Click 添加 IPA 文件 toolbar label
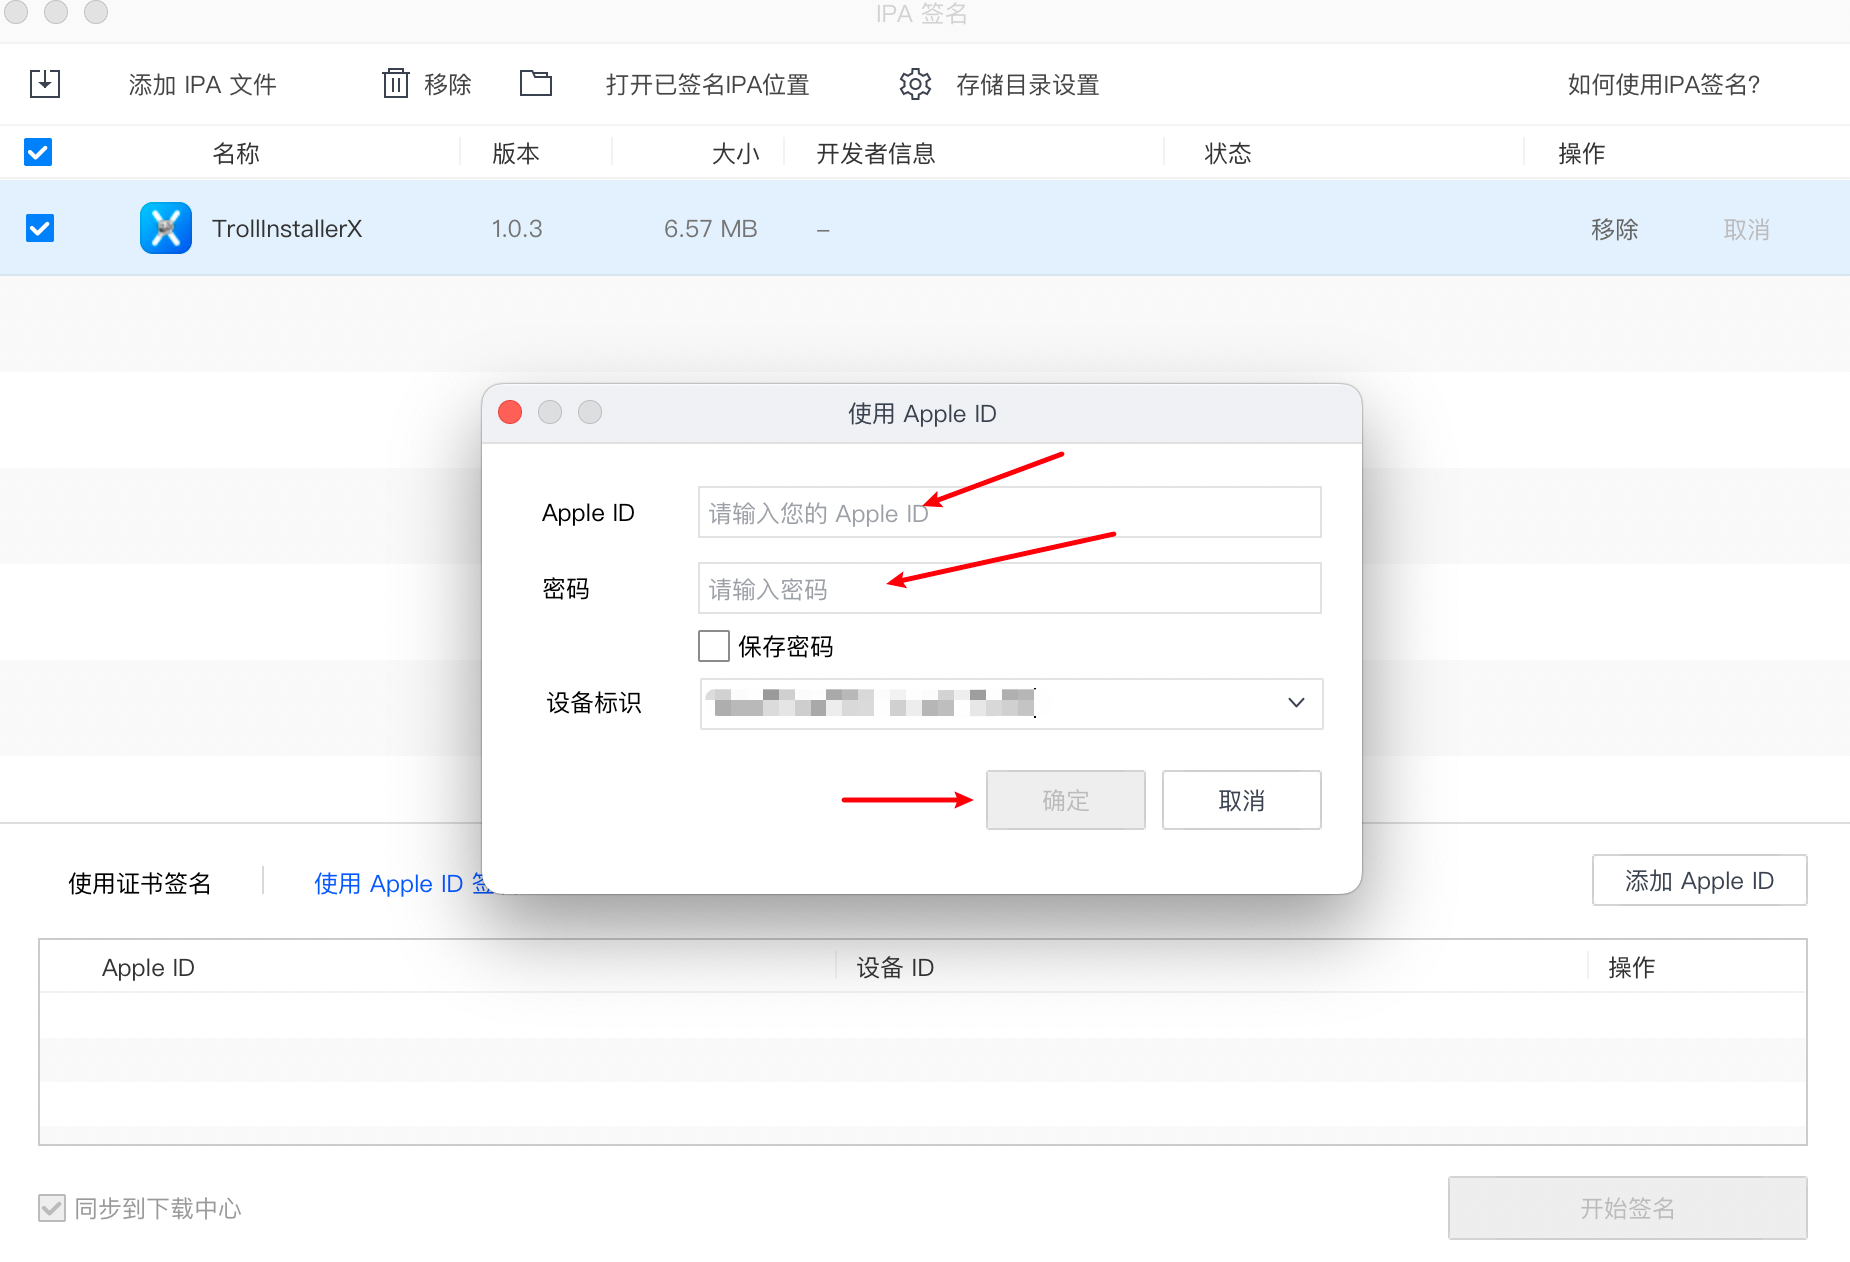The width and height of the screenshot is (1850, 1262). click(x=202, y=85)
